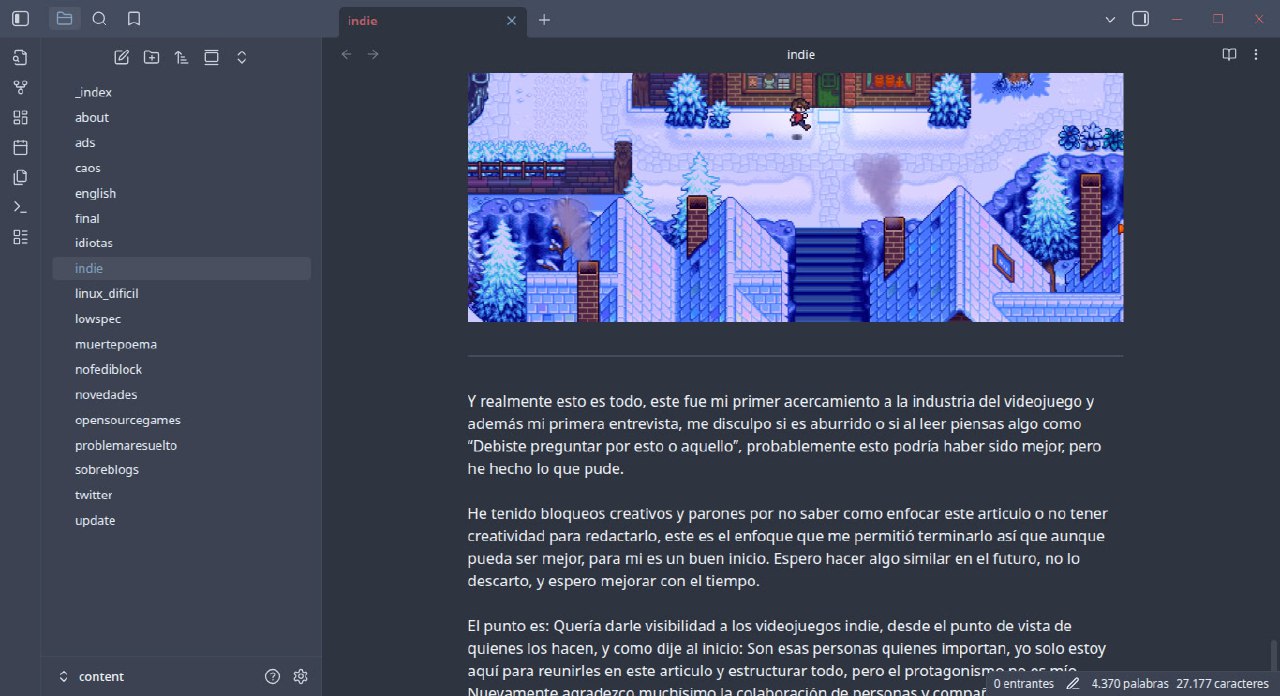Toggle the right sidebar
1280x696 pixels.
click(1140, 19)
